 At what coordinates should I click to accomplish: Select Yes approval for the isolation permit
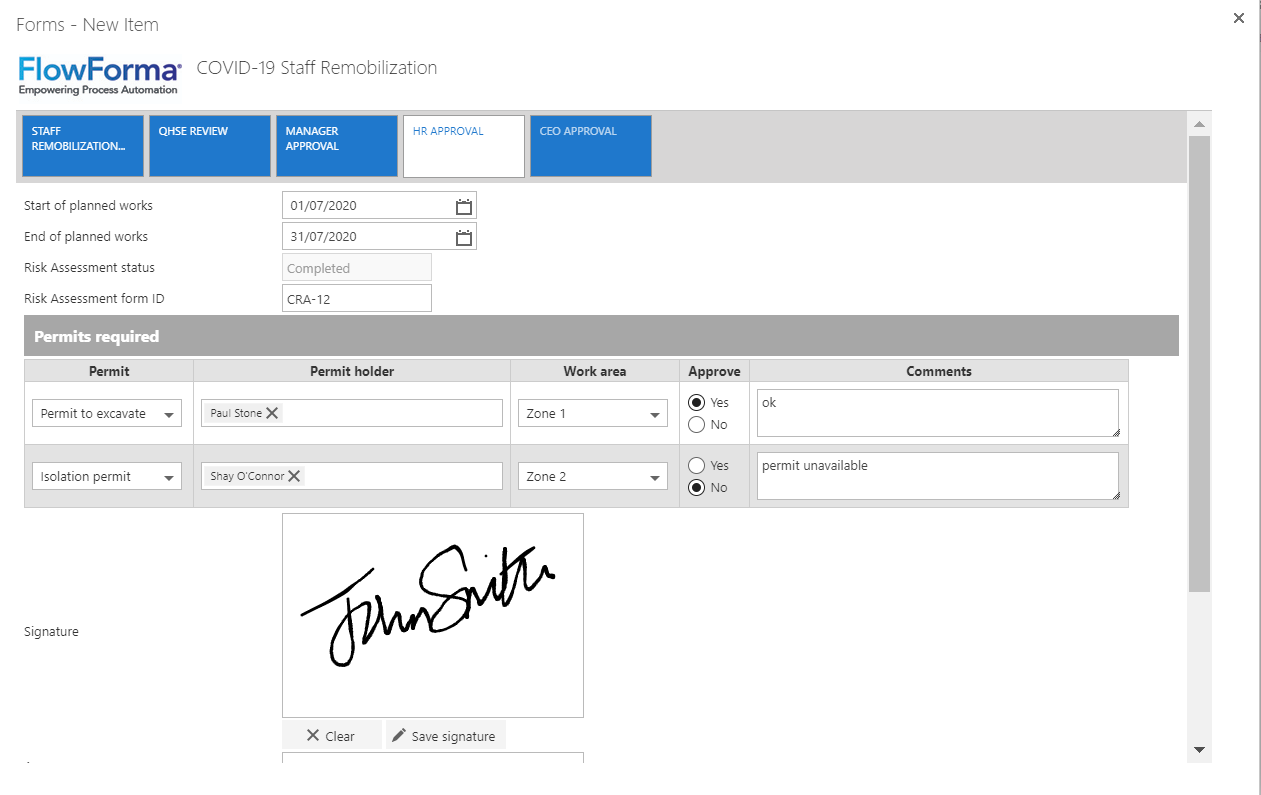(696, 464)
